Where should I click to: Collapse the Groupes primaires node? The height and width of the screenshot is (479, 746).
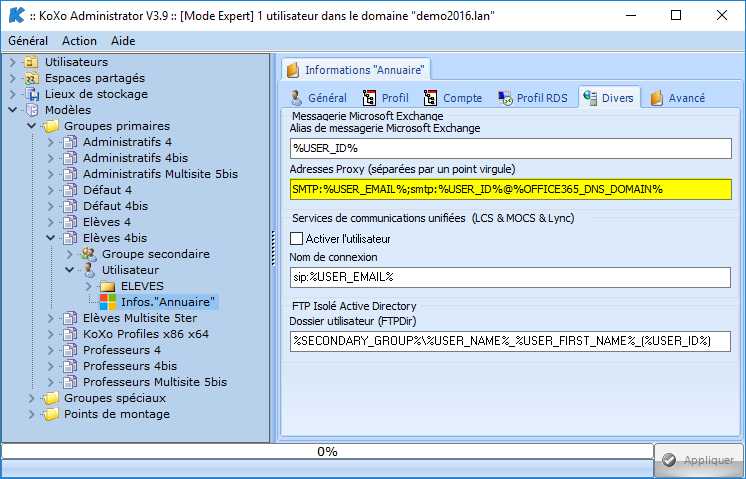click(x=31, y=126)
